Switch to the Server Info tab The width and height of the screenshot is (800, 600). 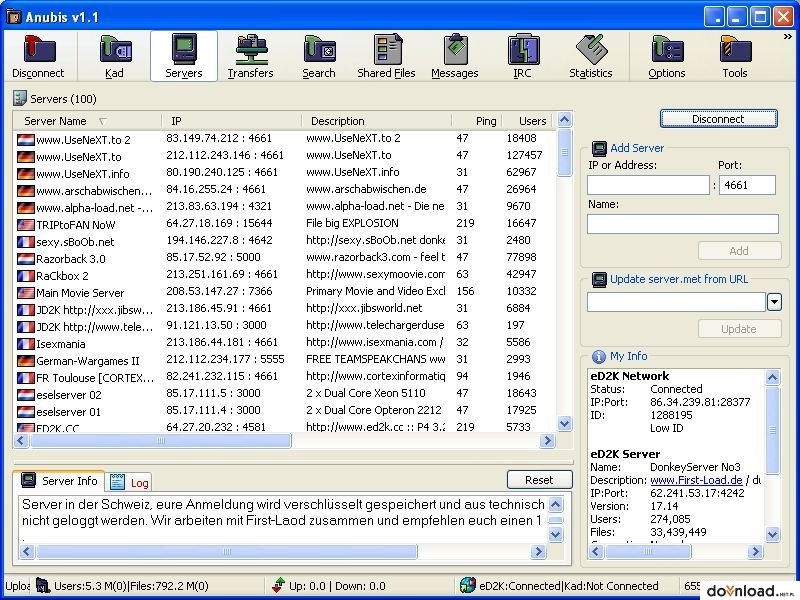59,481
